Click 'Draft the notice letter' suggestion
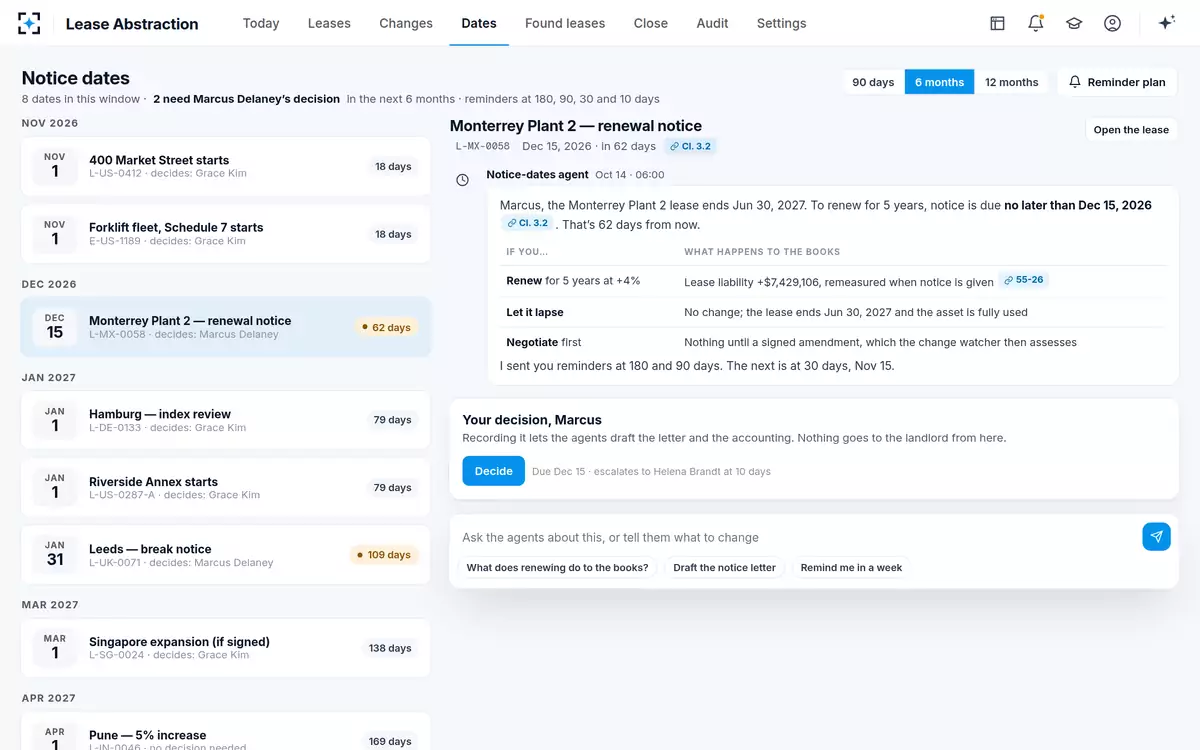Image resolution: width=1200 pixels, height=750 pixels. pos(724,567)
